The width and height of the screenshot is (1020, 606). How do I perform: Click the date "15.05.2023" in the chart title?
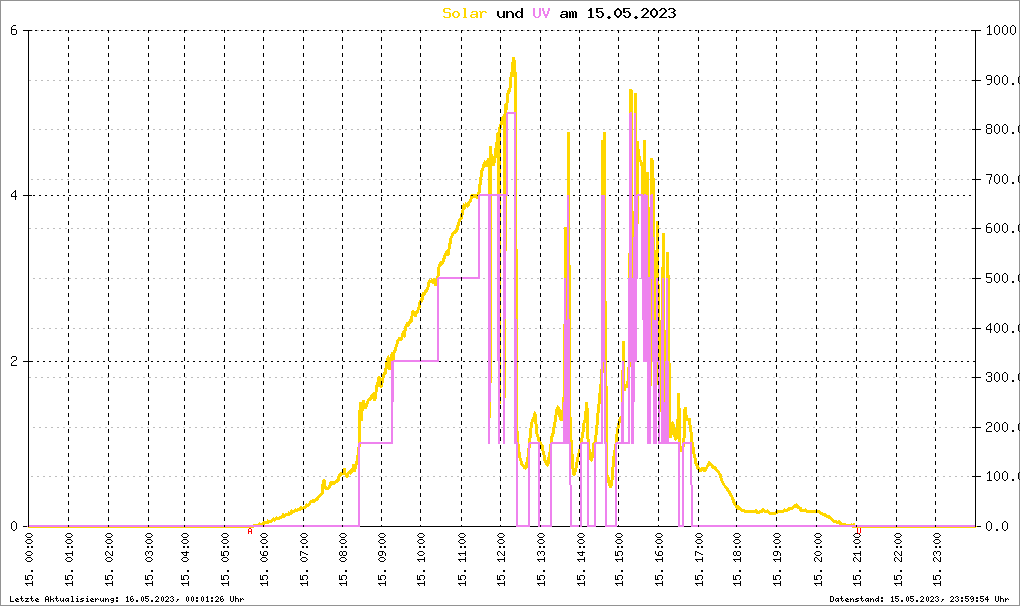pyautogui.click(x=631, y=13)
